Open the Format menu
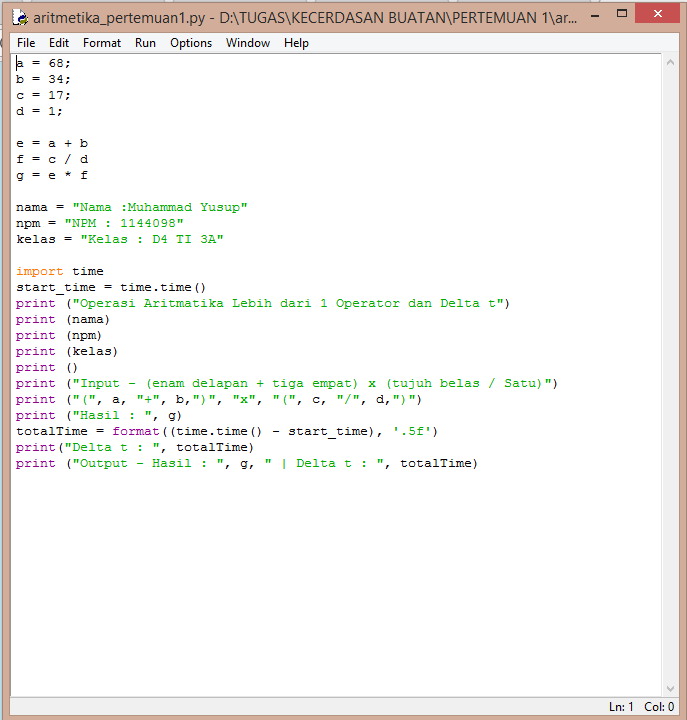 tap(102, 43)
